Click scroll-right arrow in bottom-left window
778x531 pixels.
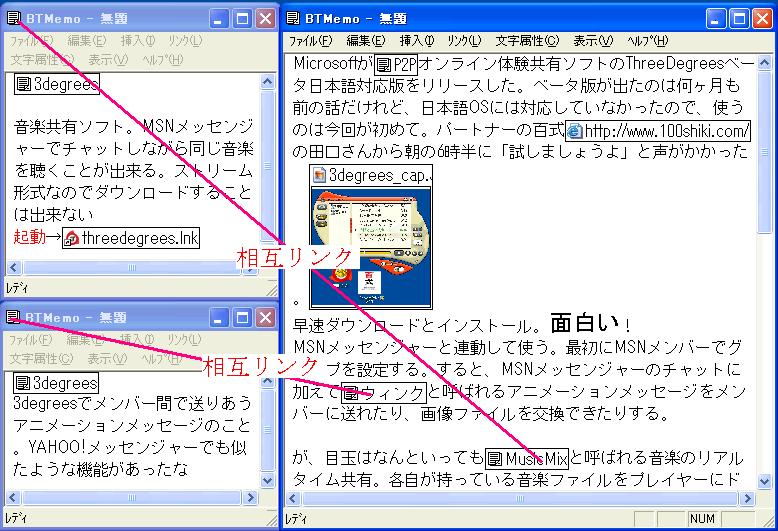click(251, 497)
